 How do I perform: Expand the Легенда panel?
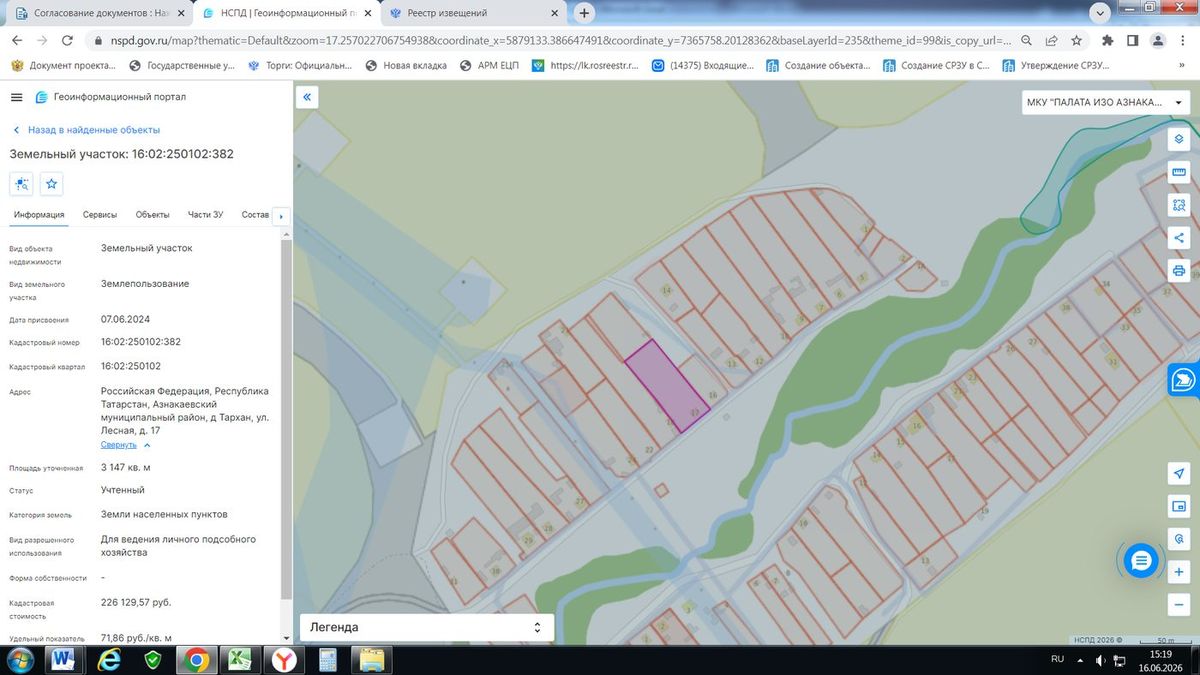tap(428, 627)
